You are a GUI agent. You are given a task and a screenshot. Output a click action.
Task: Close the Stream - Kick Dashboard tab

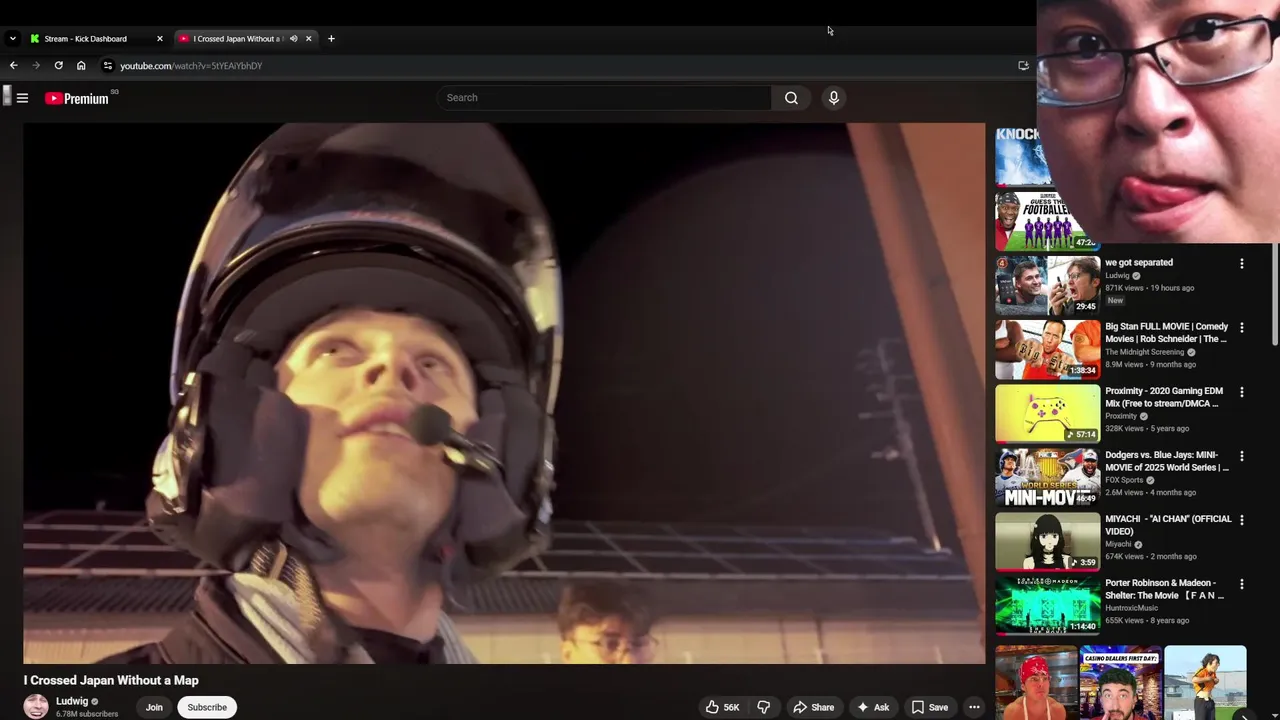pos(159,39)
